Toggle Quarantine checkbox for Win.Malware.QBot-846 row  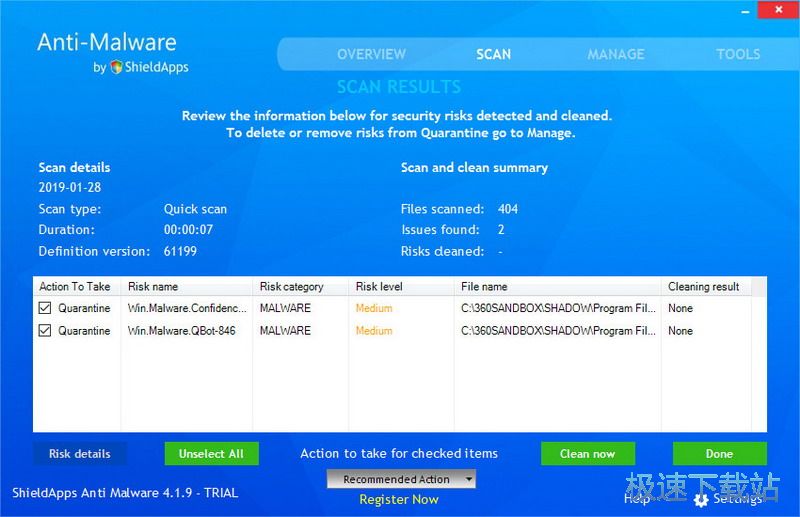pyautogui.click(x=45, y=330)
